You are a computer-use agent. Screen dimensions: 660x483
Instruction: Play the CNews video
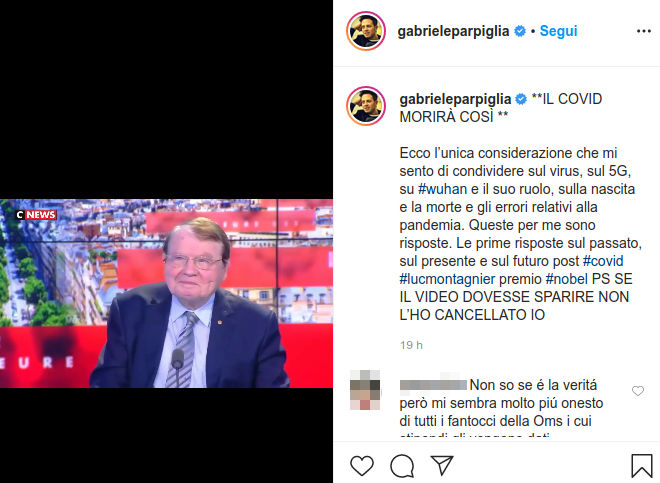(x=166, y=294)
